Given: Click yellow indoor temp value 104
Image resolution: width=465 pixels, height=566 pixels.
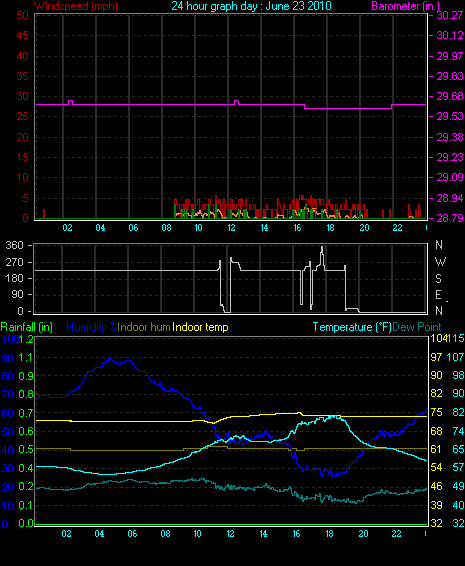Looking at the screenshot, I should 438,339.
